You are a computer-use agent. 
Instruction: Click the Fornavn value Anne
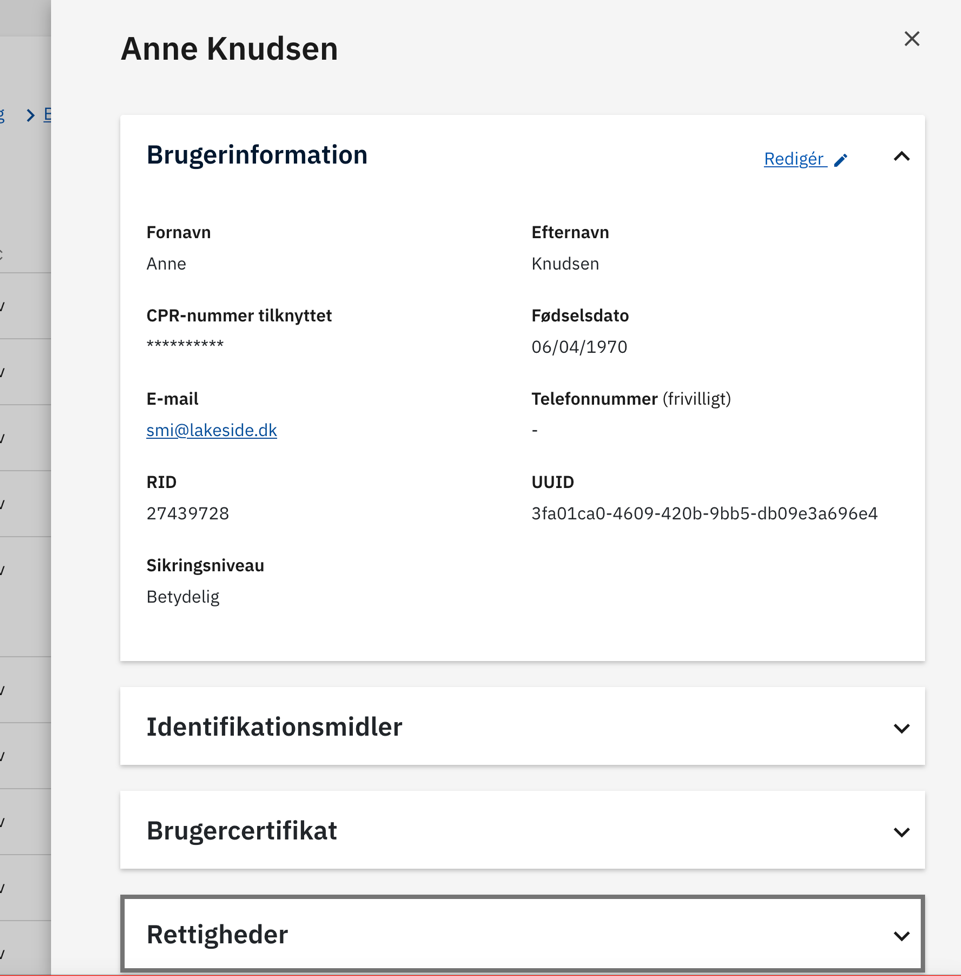pyautogui.click(x=166, y=264)
